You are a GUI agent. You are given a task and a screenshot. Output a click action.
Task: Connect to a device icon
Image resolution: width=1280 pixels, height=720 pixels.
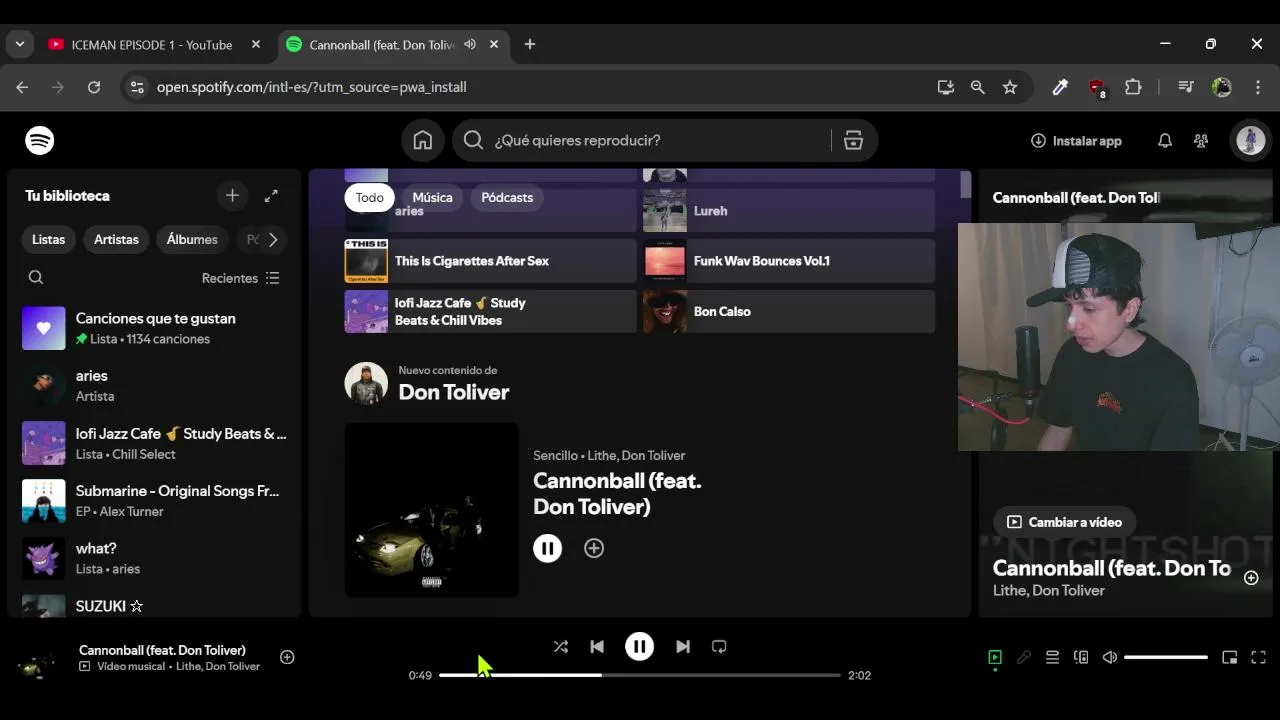tap(1081, 657)
